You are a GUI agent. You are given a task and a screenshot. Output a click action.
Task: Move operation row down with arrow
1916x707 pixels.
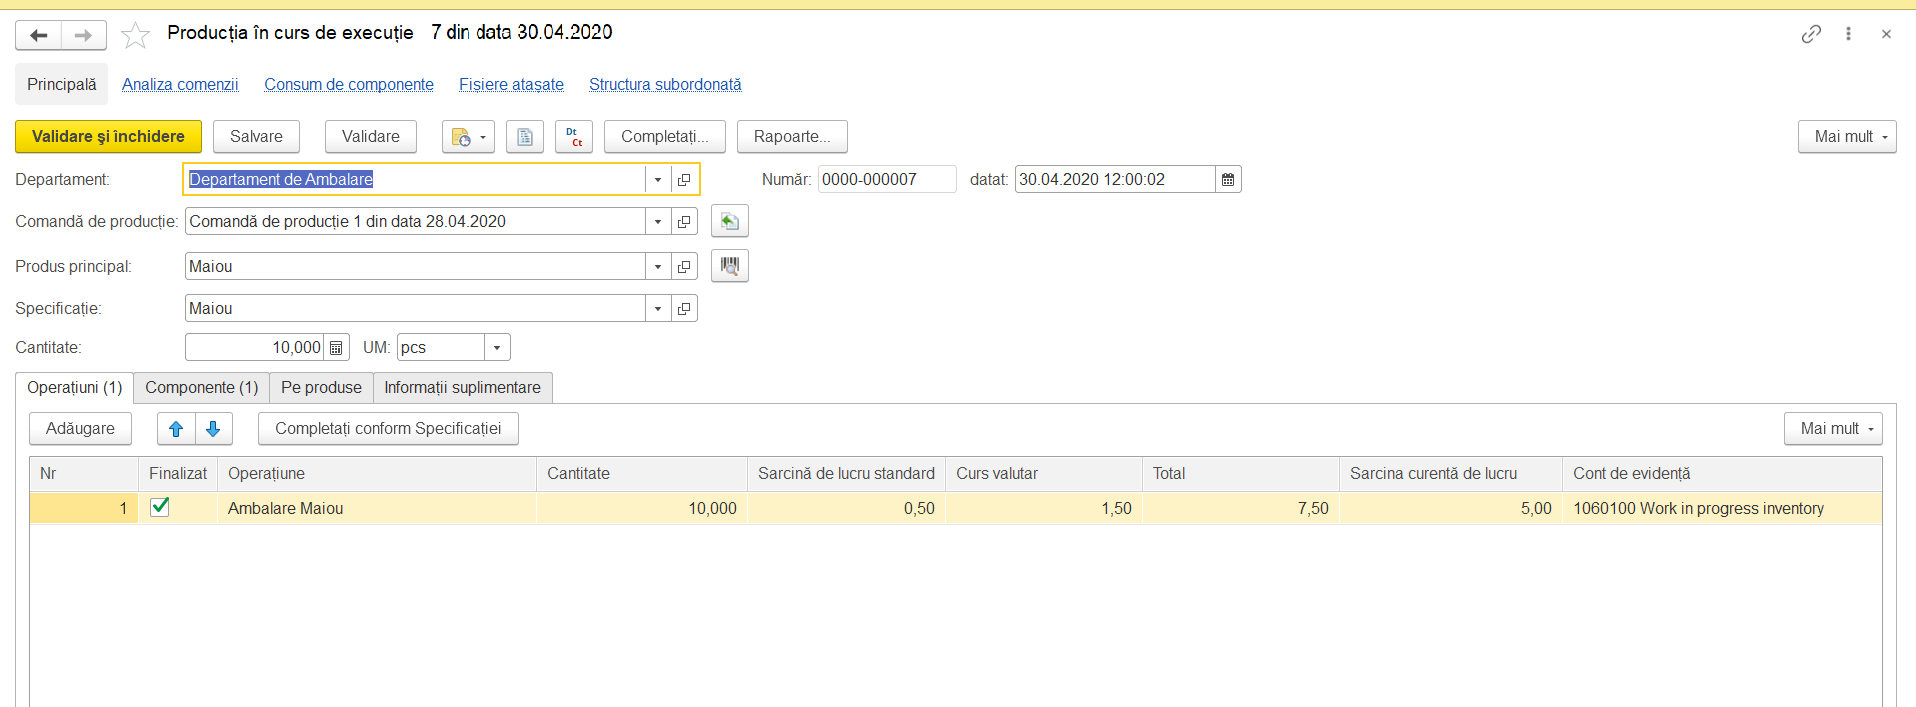click(213, 429)
